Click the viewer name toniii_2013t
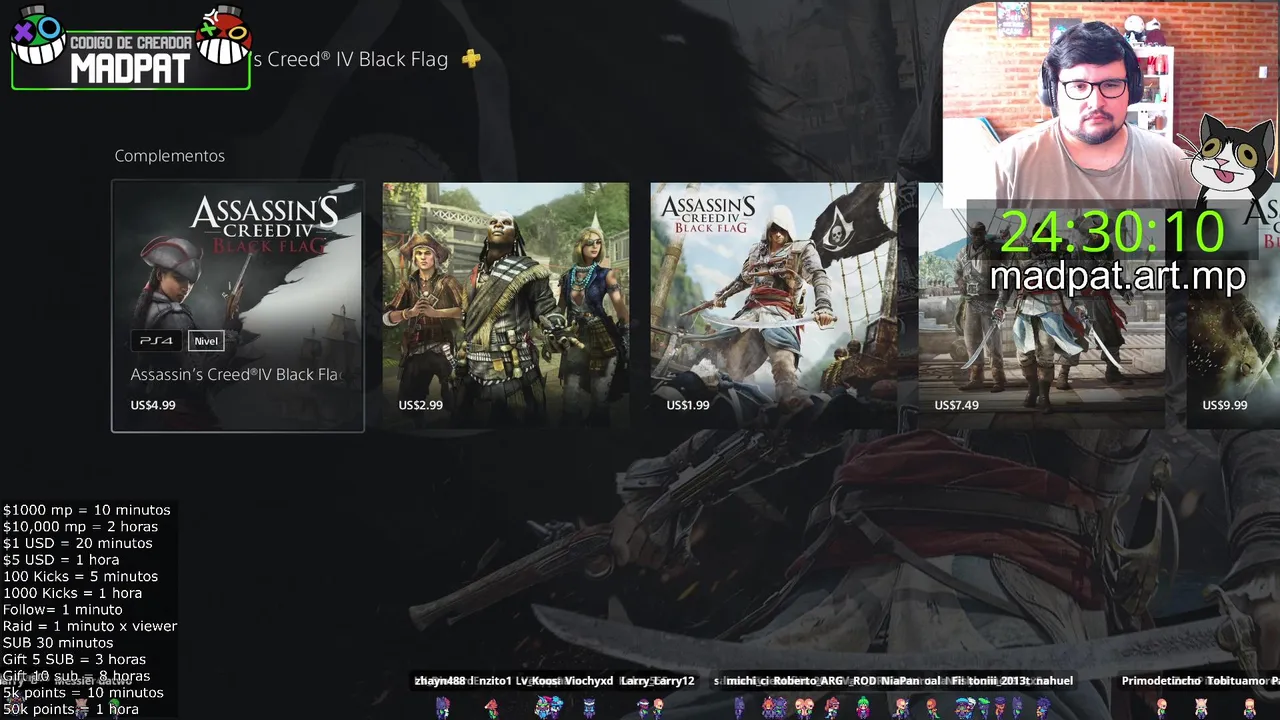 997,681
